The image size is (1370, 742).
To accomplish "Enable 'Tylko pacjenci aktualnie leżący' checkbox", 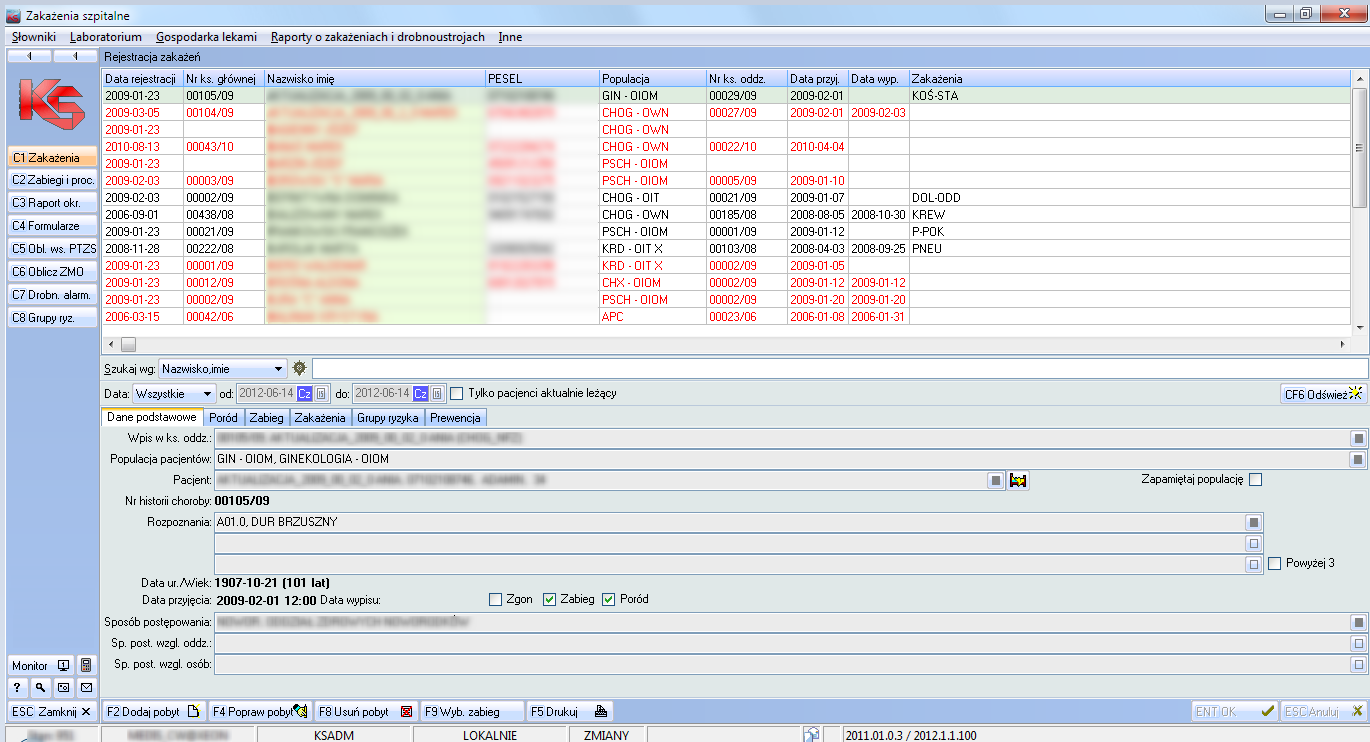I will tap(457, 393).
